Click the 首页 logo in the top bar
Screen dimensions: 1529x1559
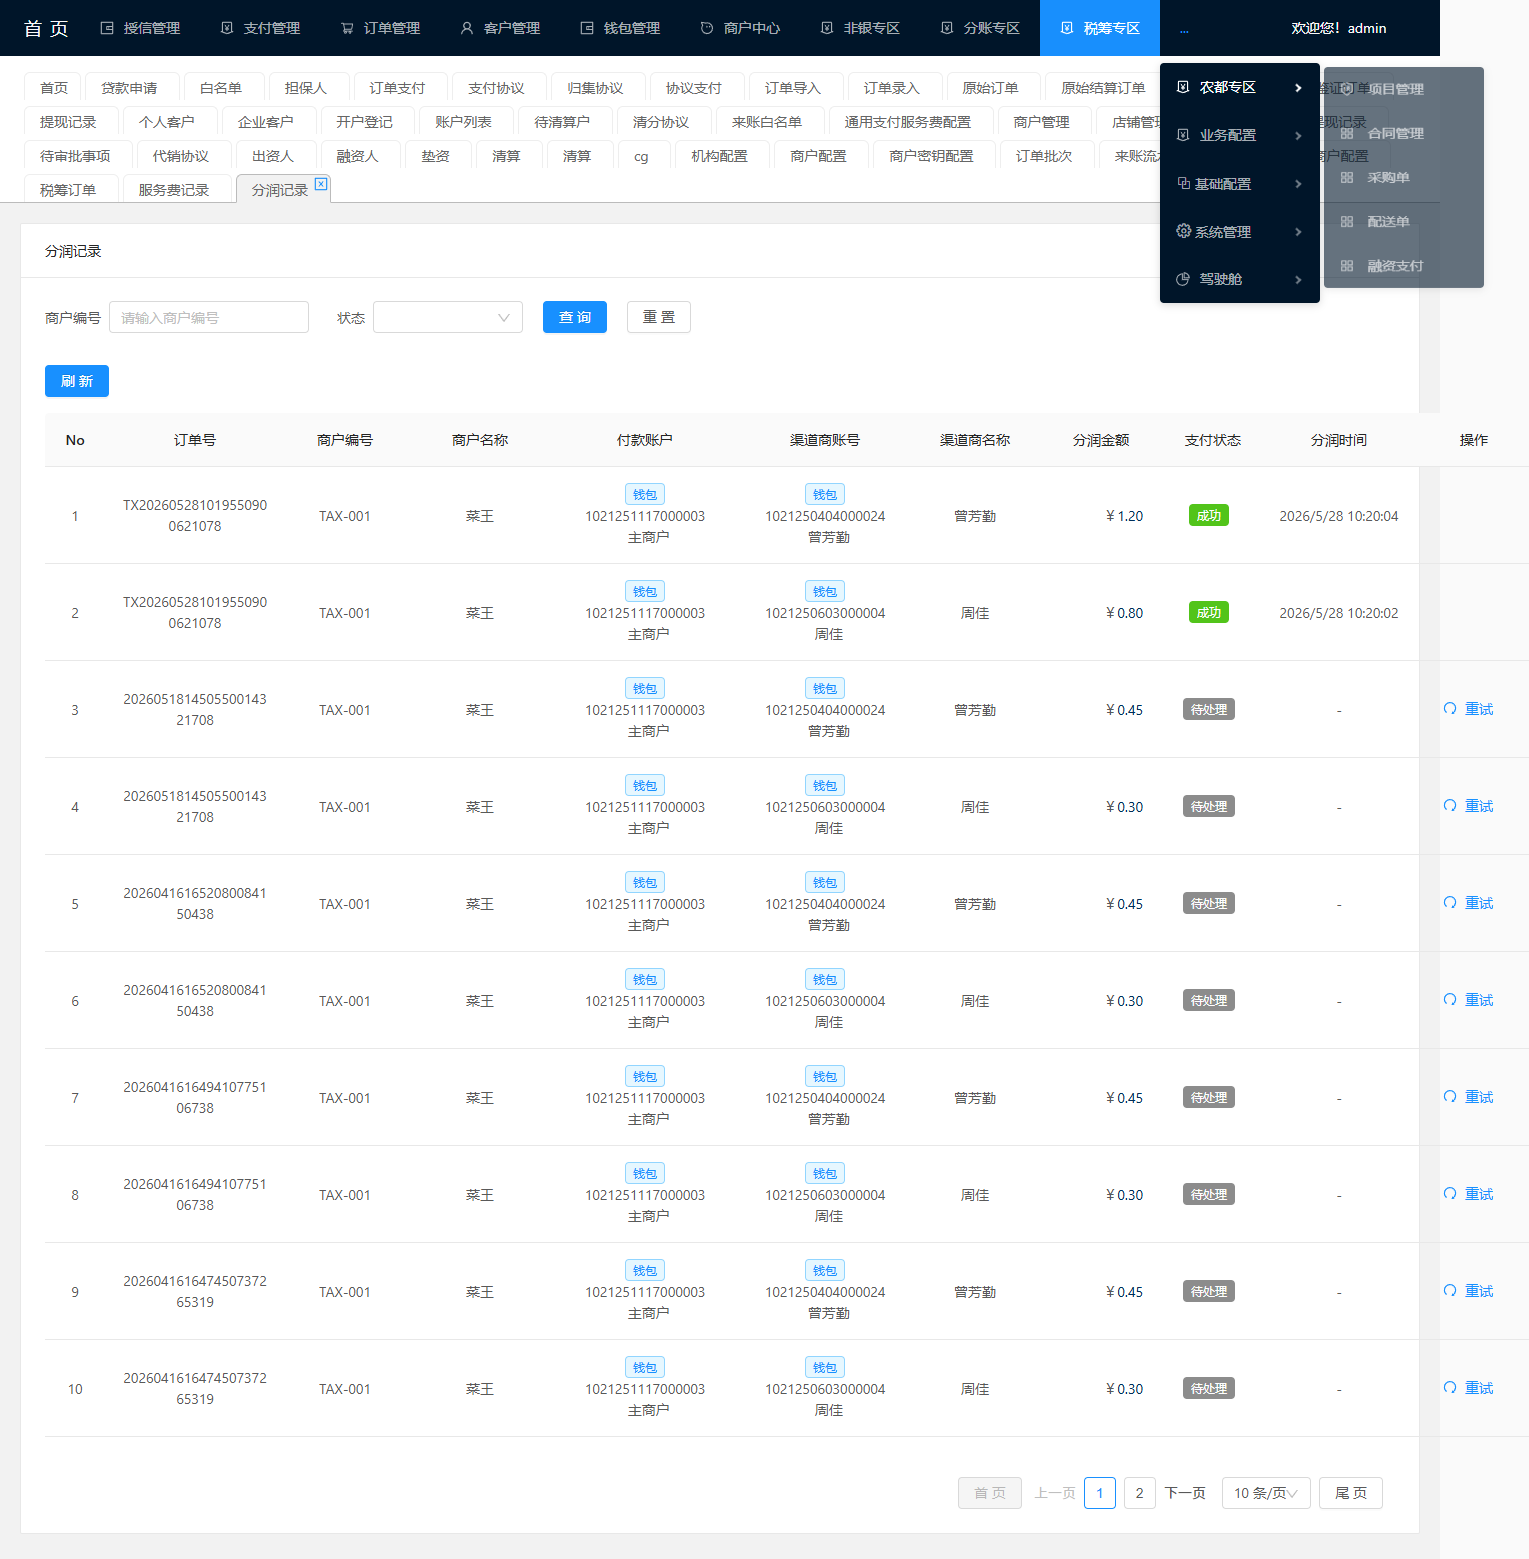[46, 28]
